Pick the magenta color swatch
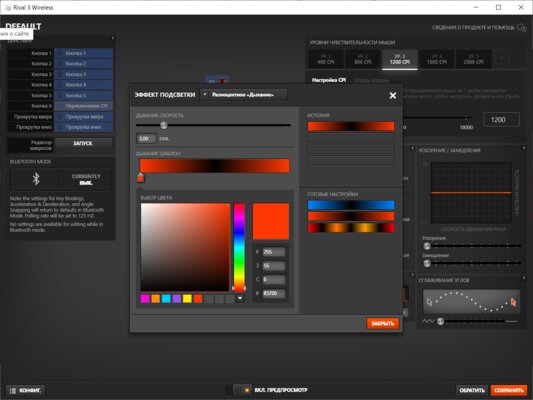533x400 pixels. click(145, 299)
